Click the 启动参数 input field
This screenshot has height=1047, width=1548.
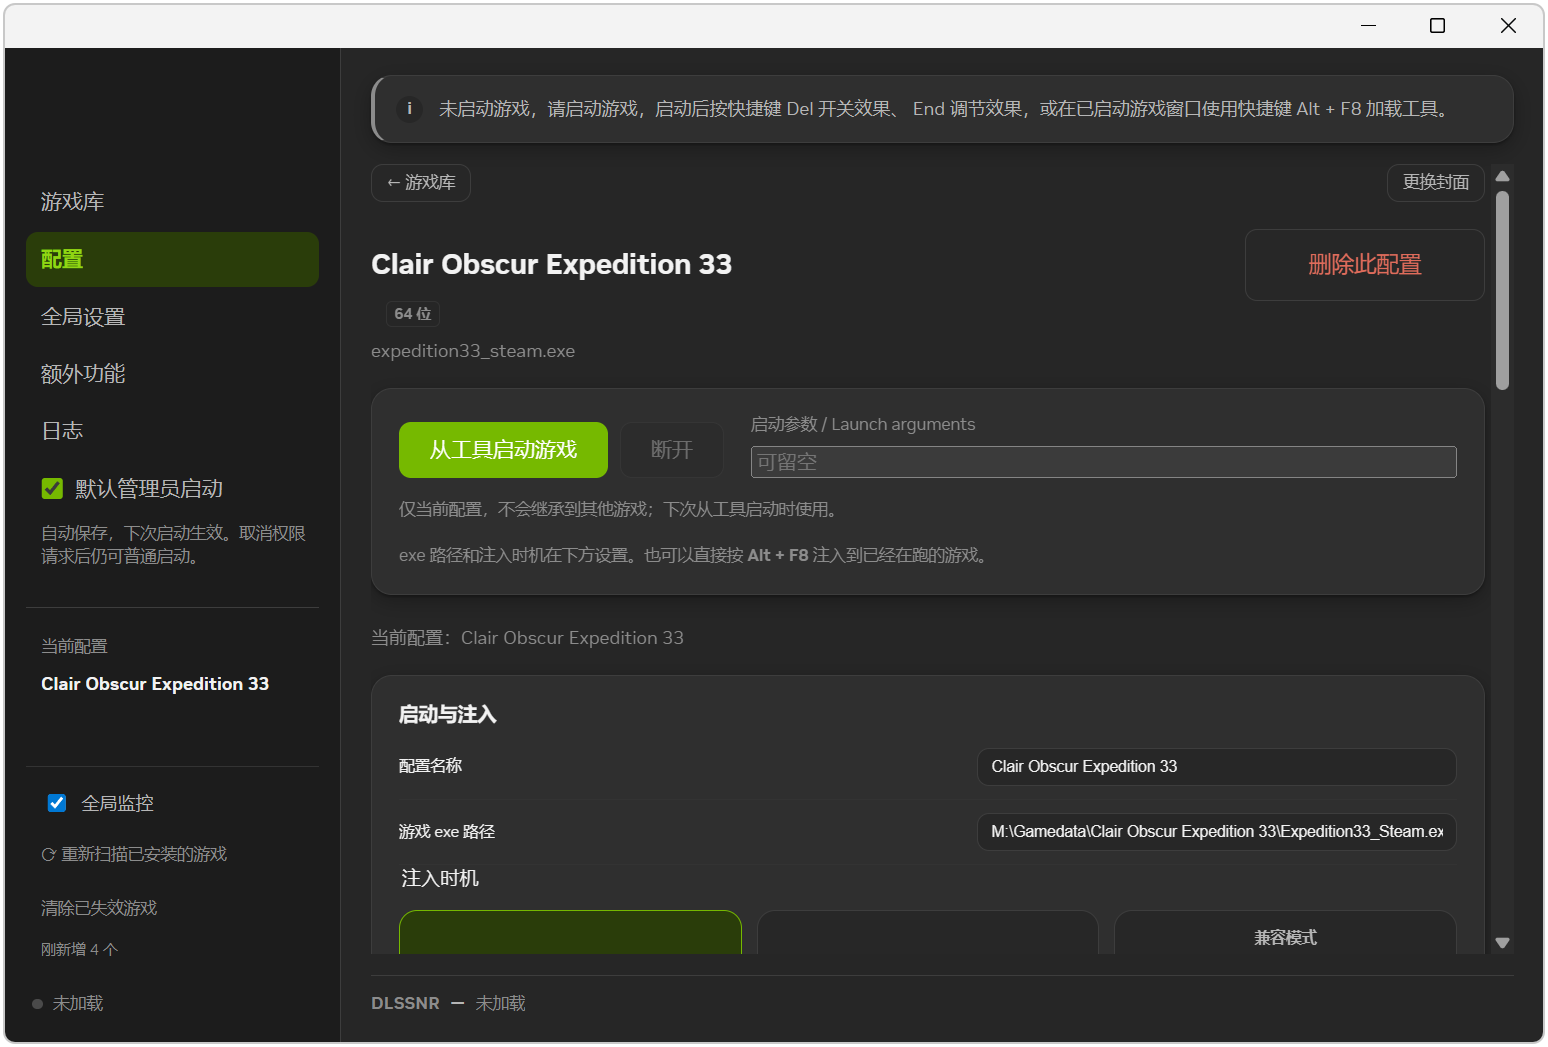click(x=1103, y=462)
